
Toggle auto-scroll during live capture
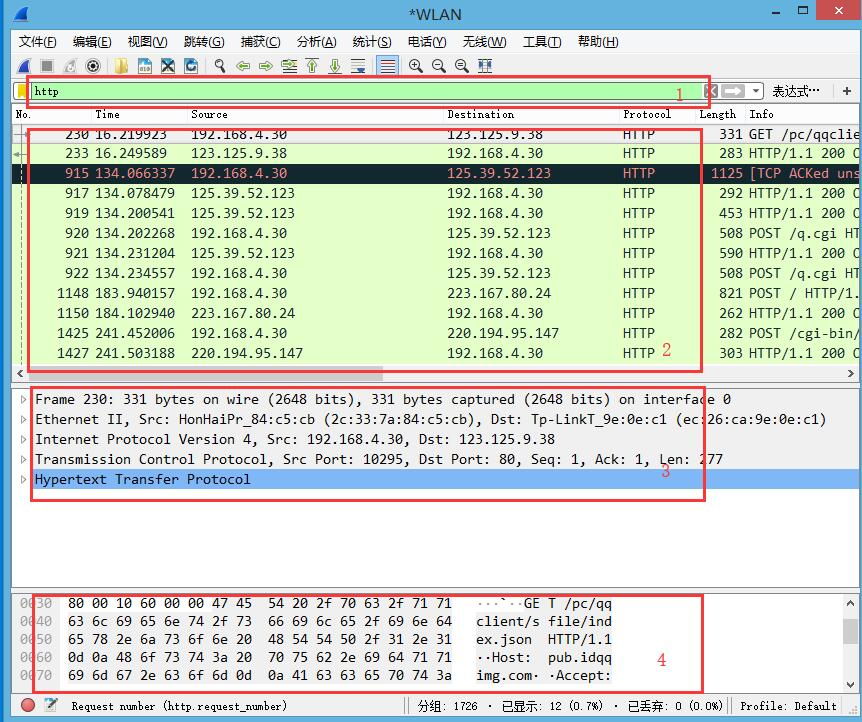(358, 67)
